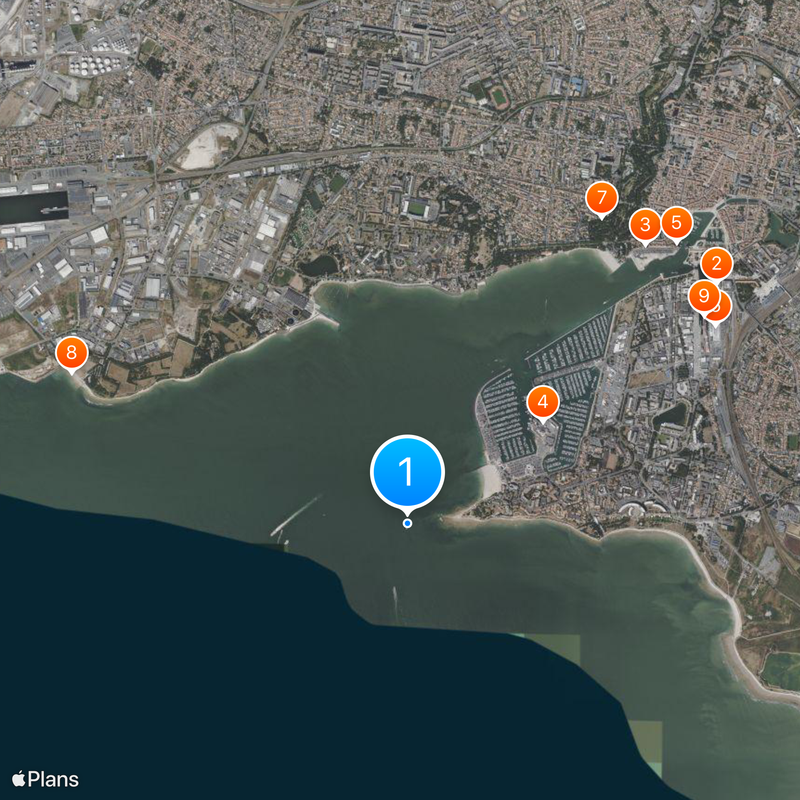Select the partially hidden pin behind pin 9
This screenshot has height=800, width=800.
coord(722,309)
